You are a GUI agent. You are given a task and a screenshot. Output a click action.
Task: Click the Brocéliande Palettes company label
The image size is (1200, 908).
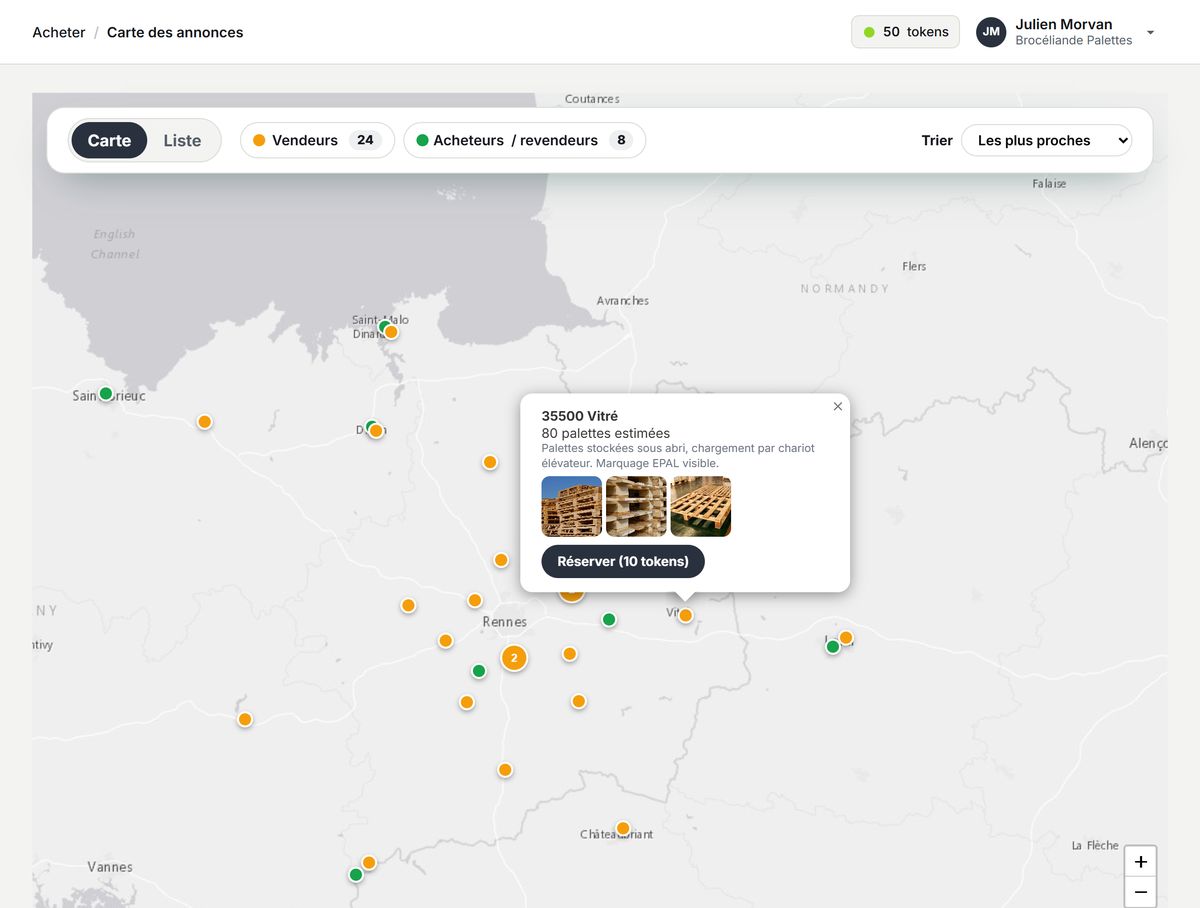tap(1074, 41)
